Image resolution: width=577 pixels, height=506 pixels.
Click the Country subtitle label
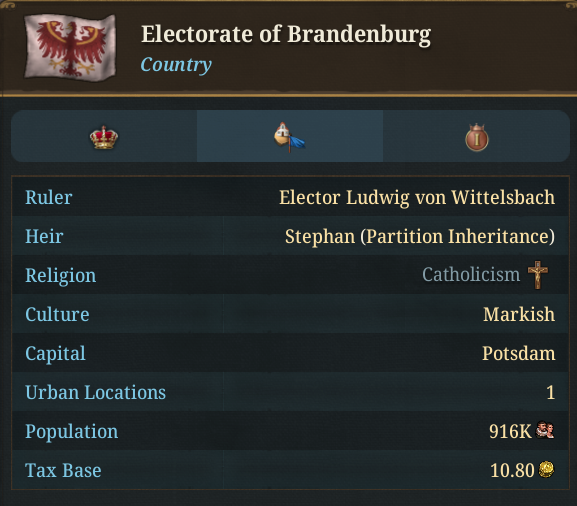(176, 65)
